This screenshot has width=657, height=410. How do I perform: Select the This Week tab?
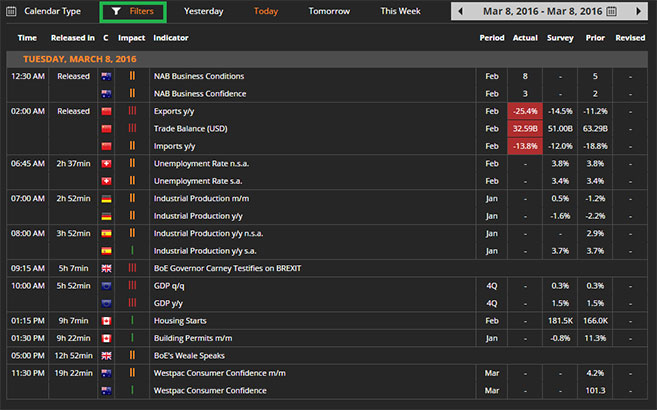(402, 11)
